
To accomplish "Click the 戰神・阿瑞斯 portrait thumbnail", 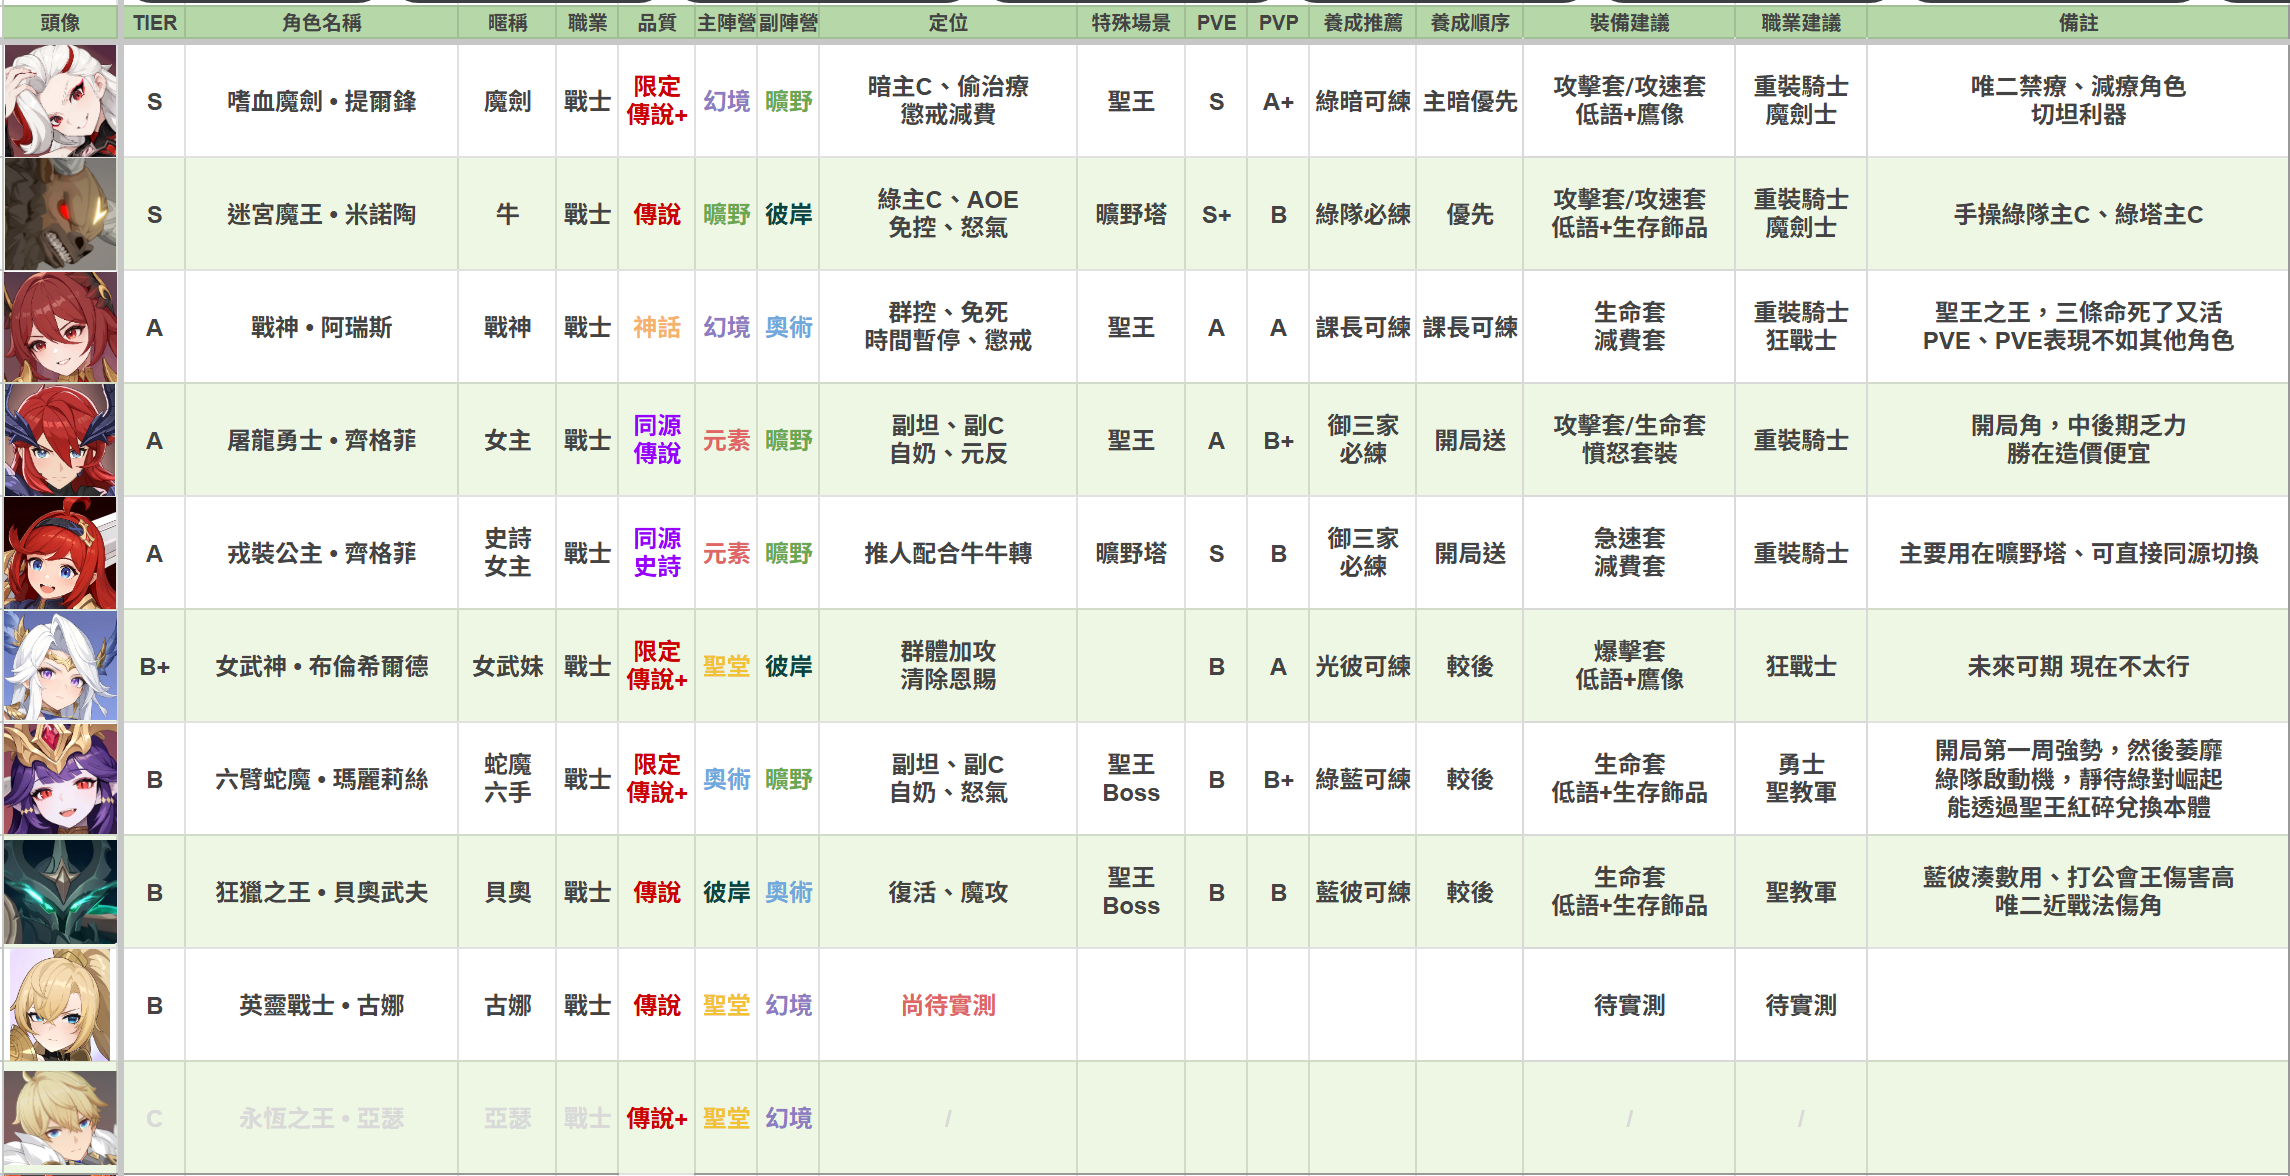I will 60,327.
